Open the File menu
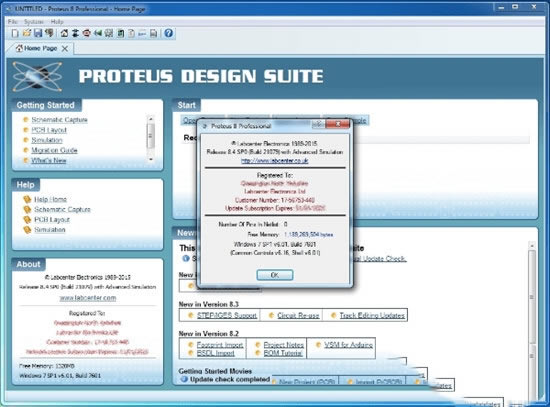550x407 pixels. point(13,22)
